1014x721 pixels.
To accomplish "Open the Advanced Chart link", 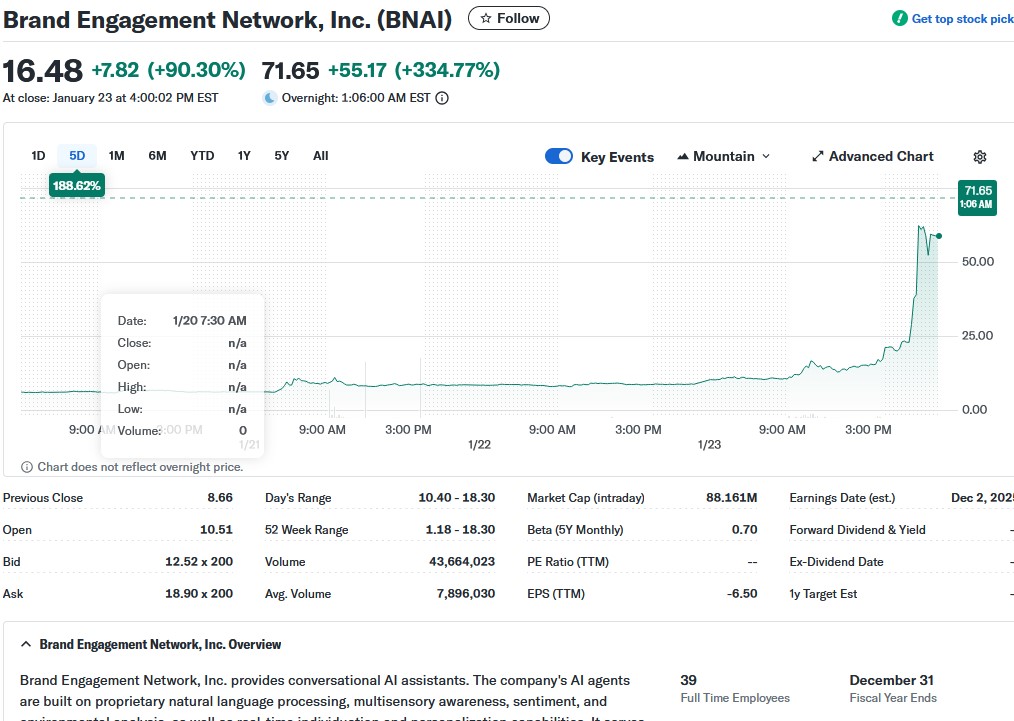I will coord(872,156).
